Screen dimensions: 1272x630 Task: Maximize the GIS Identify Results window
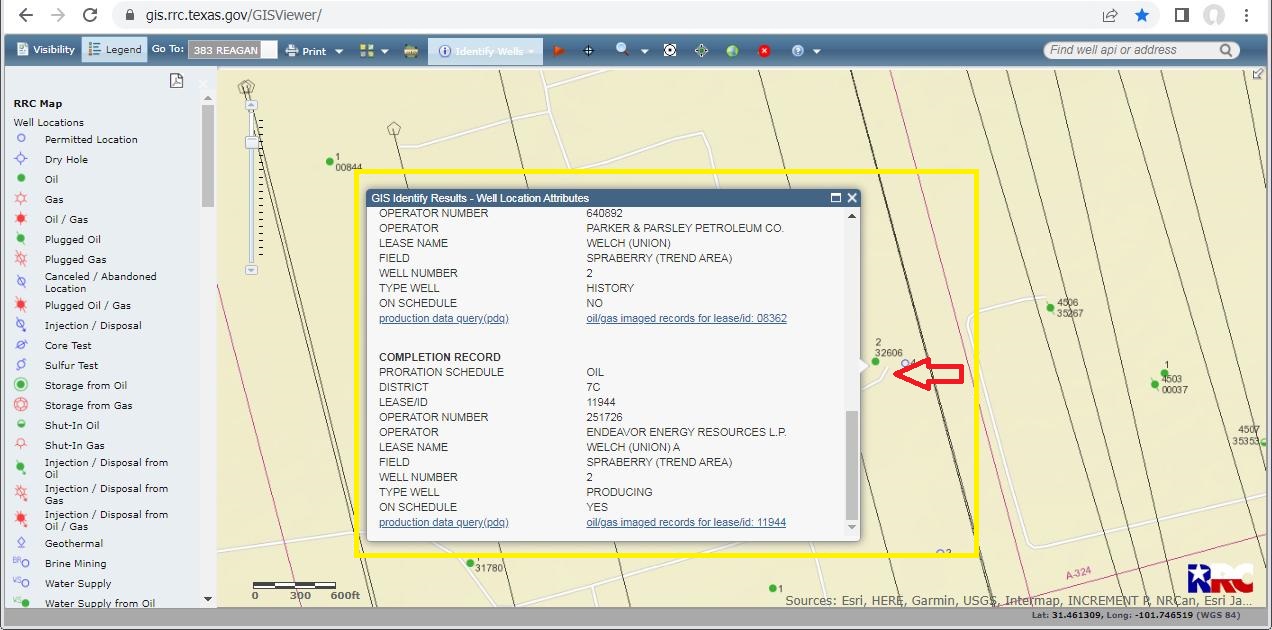(x=836, y=198)
